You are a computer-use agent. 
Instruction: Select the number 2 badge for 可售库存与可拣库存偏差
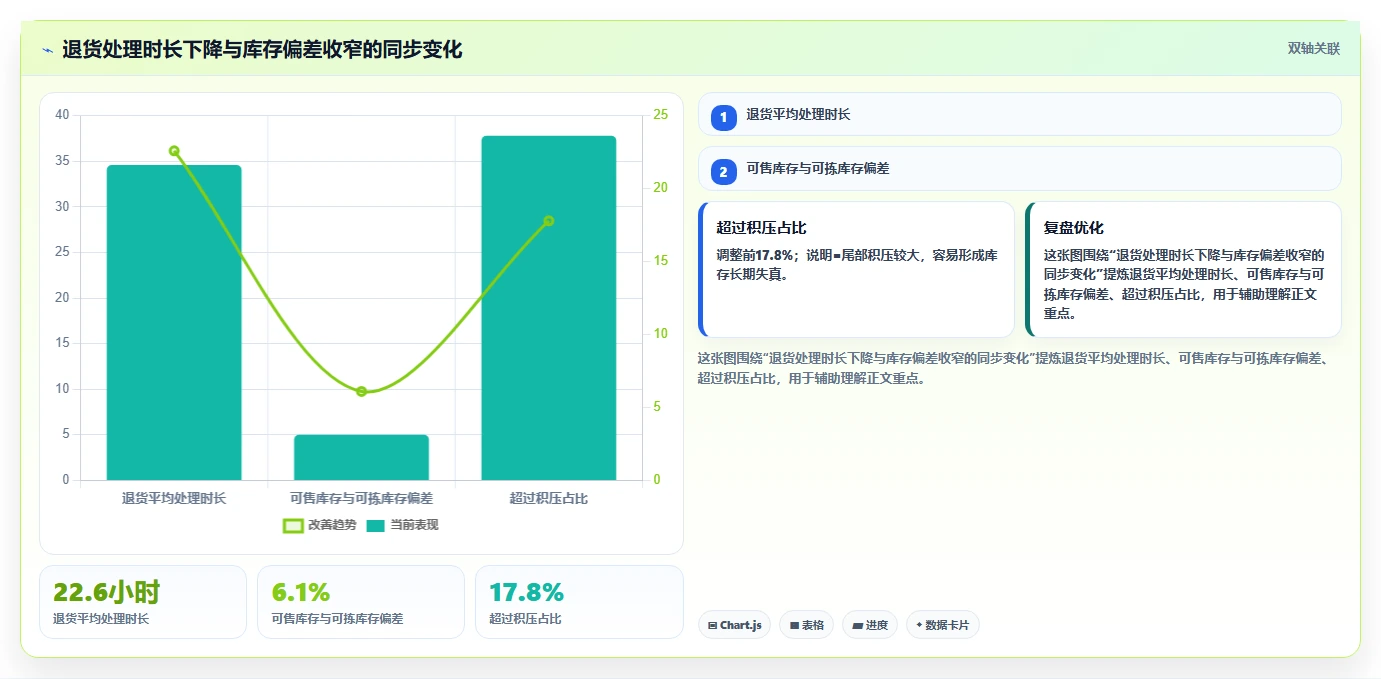(x=724, y=171)
